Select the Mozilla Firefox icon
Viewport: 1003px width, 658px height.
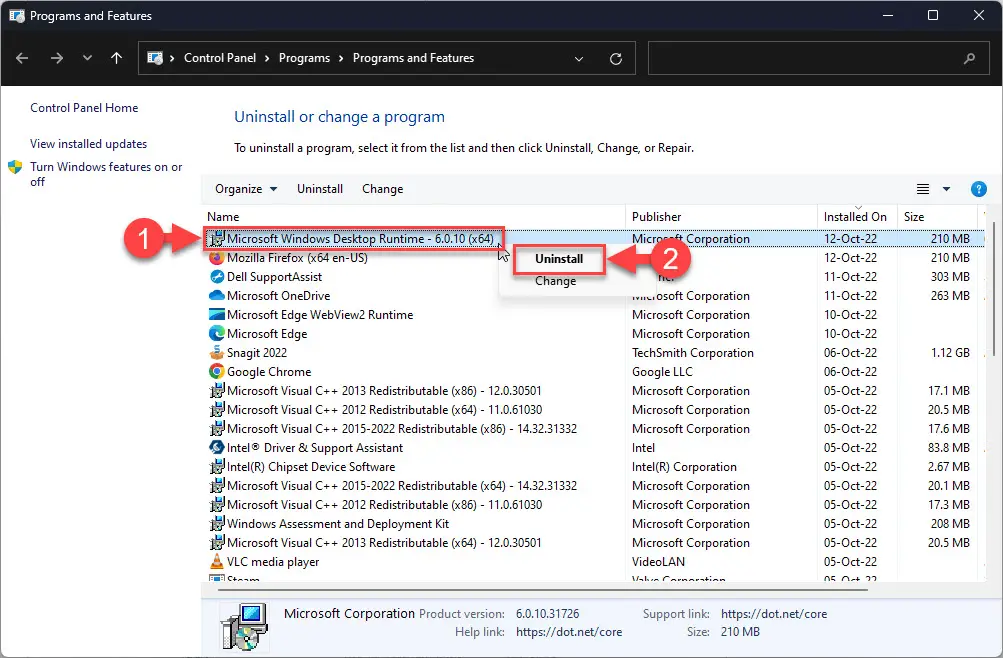point(217,258)
